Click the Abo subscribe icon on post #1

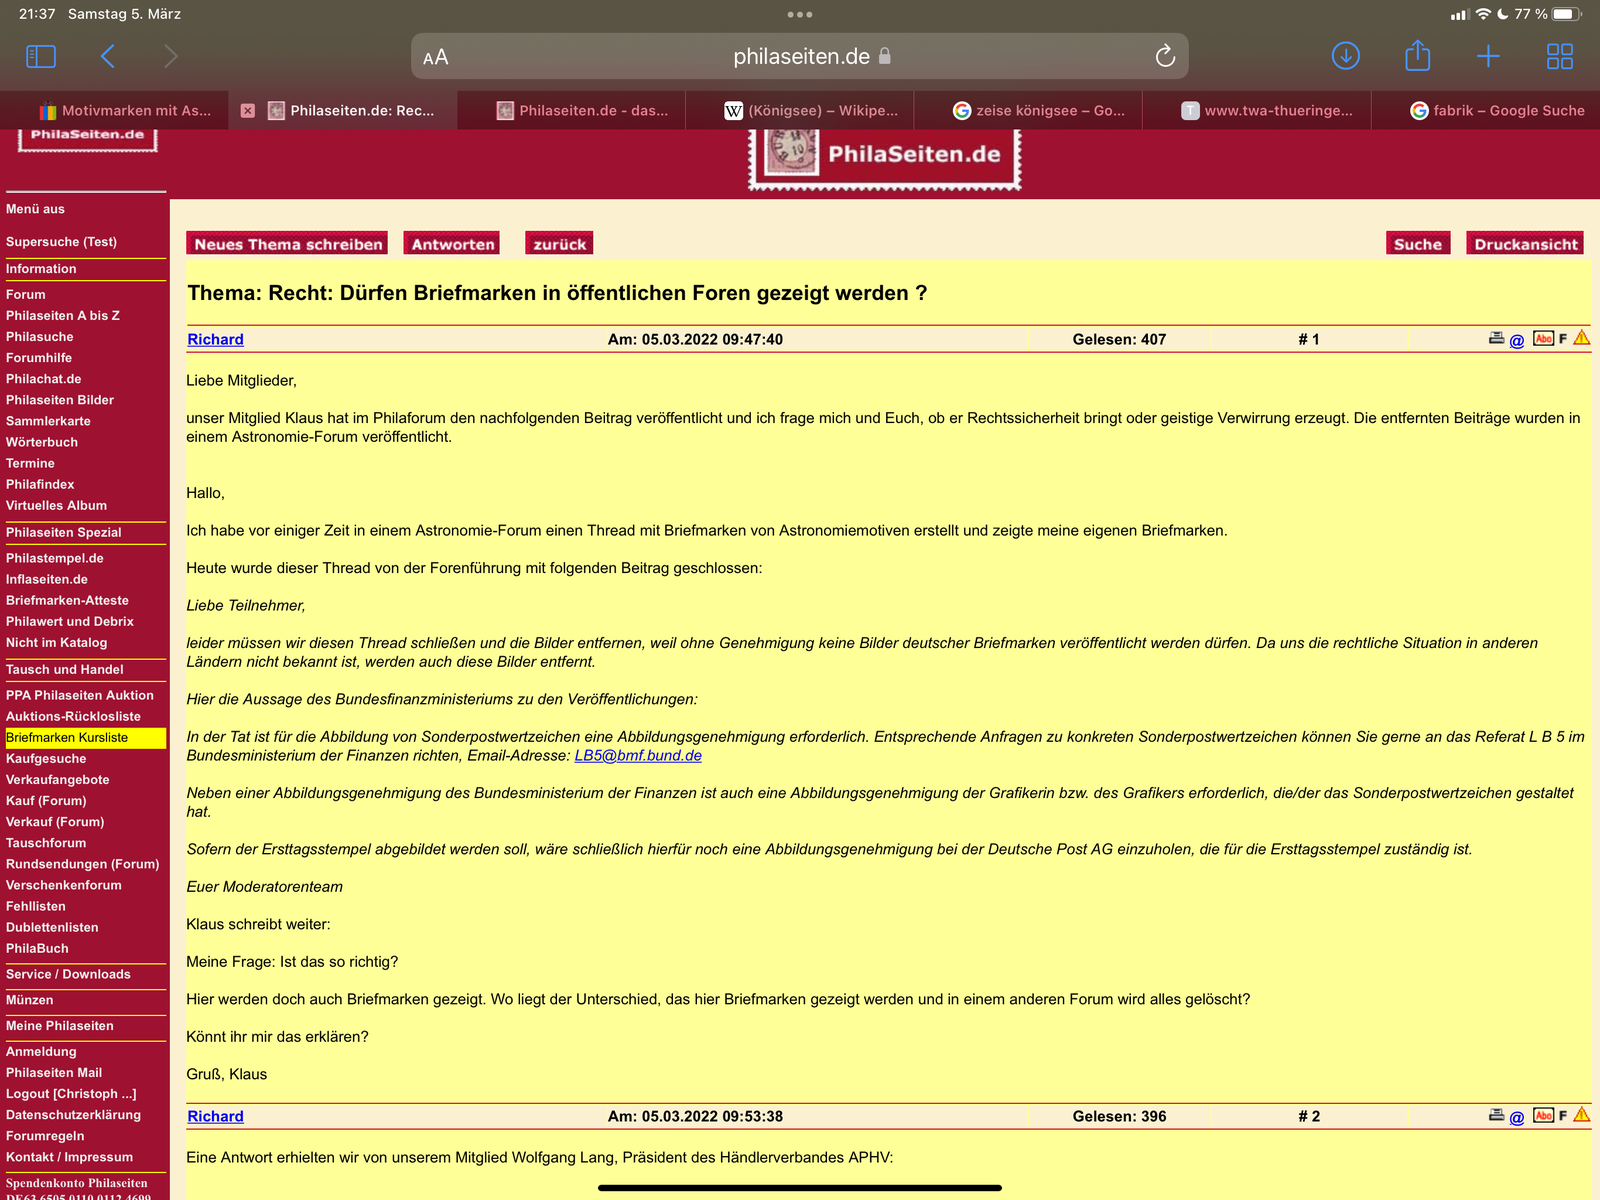(x=1543, y=339)
